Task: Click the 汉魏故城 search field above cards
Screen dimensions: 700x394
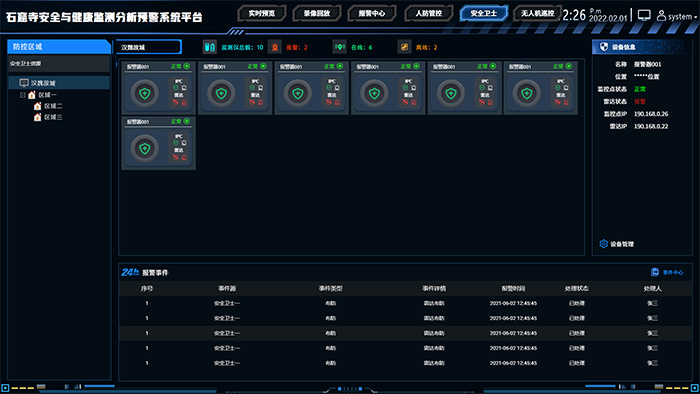Action: pyautogui.click(x=148, y=47)
